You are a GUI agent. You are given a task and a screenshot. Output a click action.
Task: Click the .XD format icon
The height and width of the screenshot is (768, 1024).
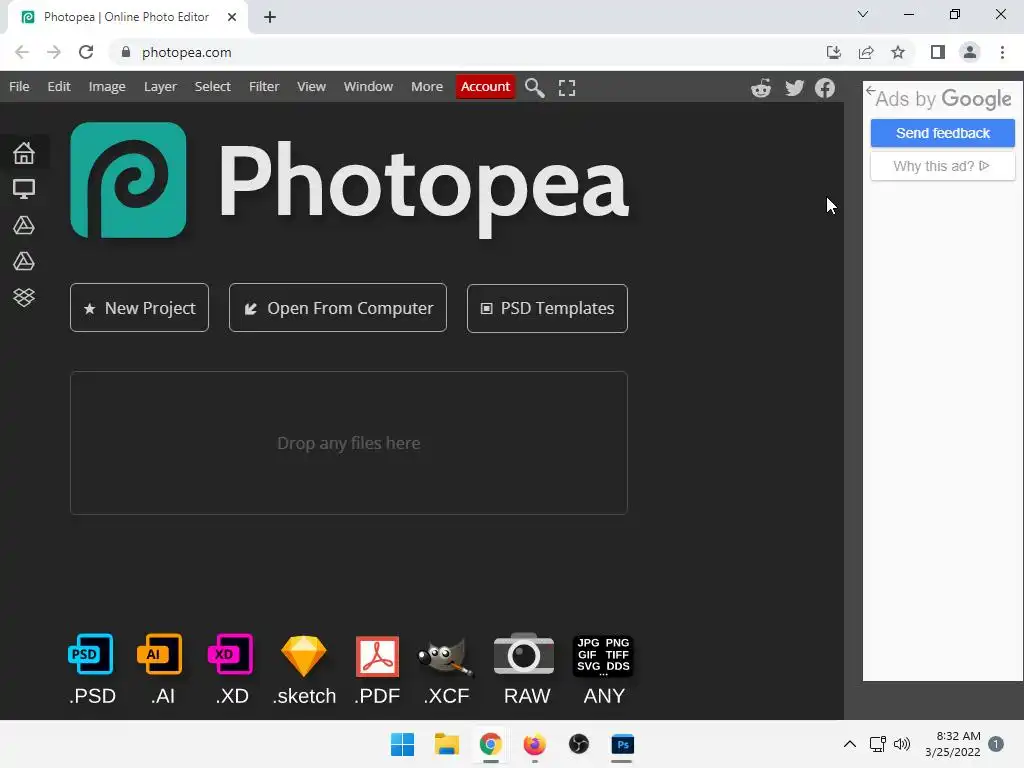point(231,654)
